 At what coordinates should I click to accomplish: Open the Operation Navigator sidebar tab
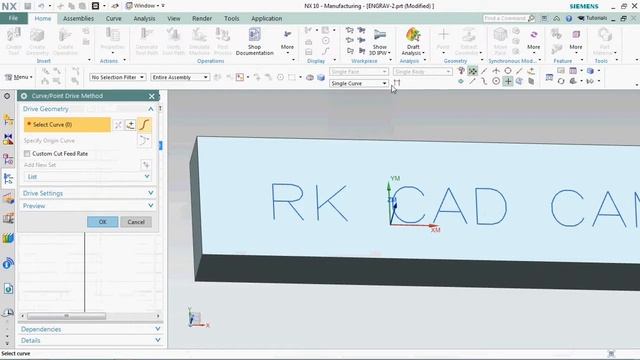pos(8,178)
